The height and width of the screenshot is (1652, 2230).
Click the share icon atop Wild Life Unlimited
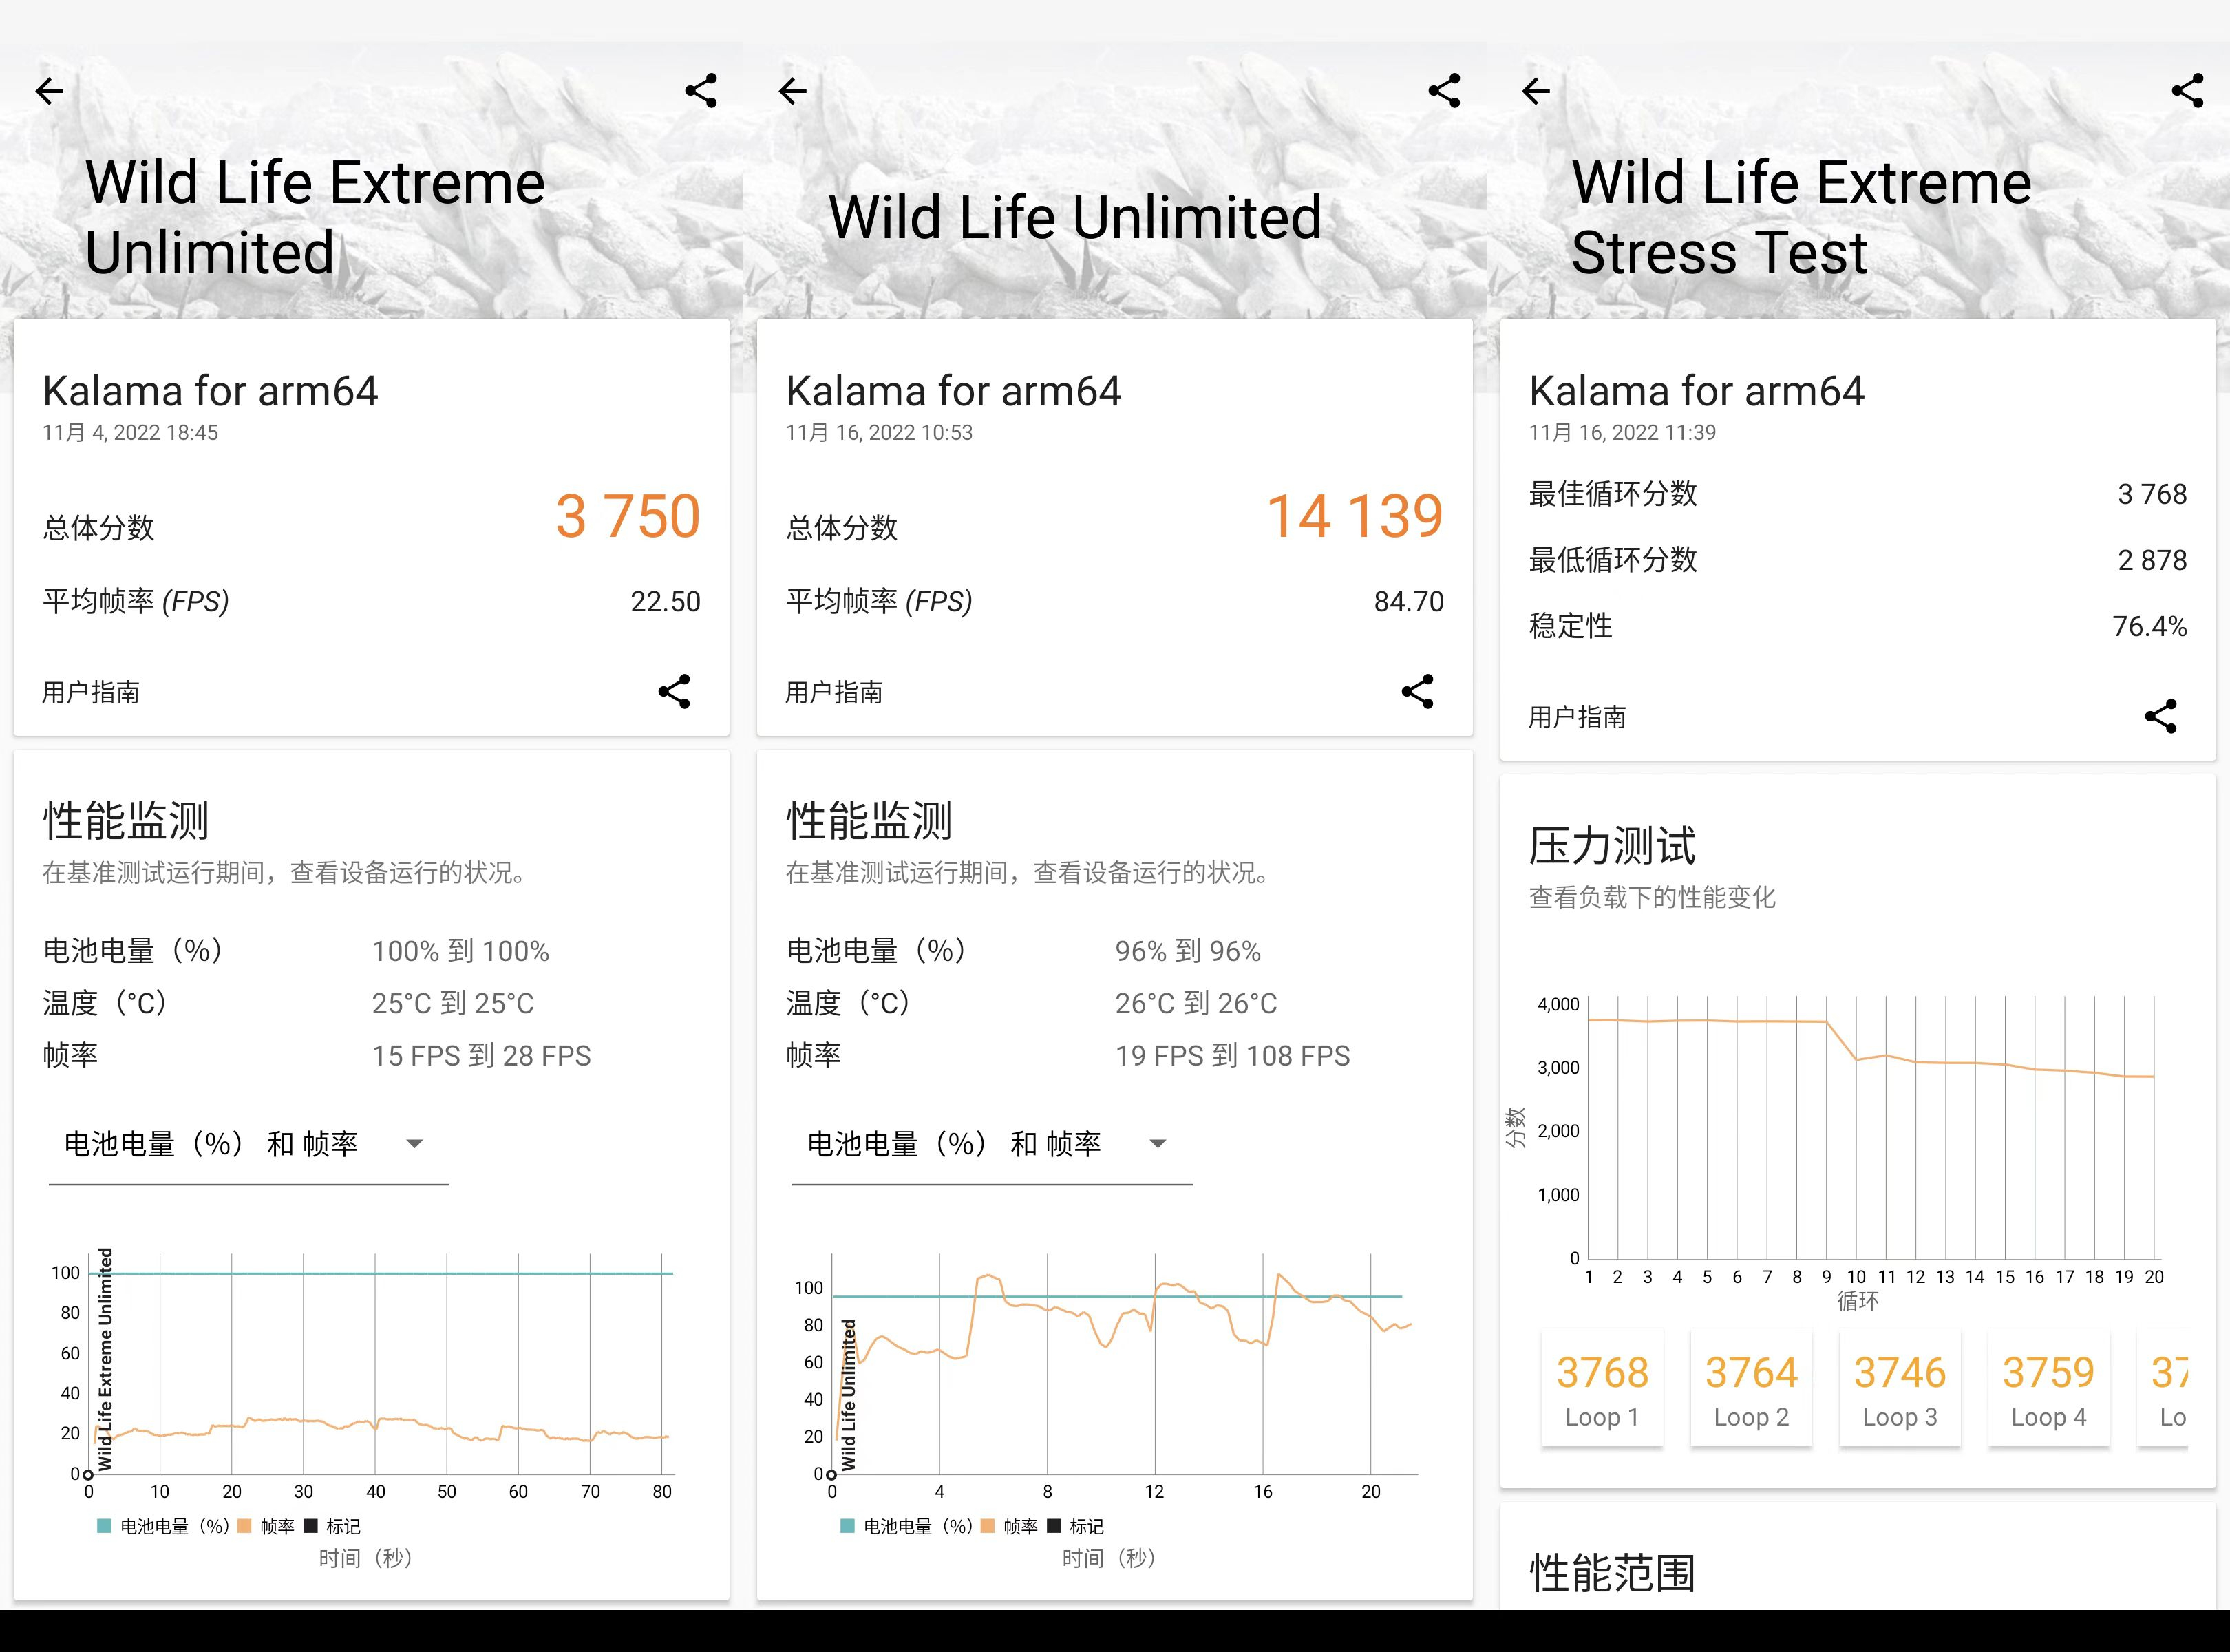[x=1443, y=91]
